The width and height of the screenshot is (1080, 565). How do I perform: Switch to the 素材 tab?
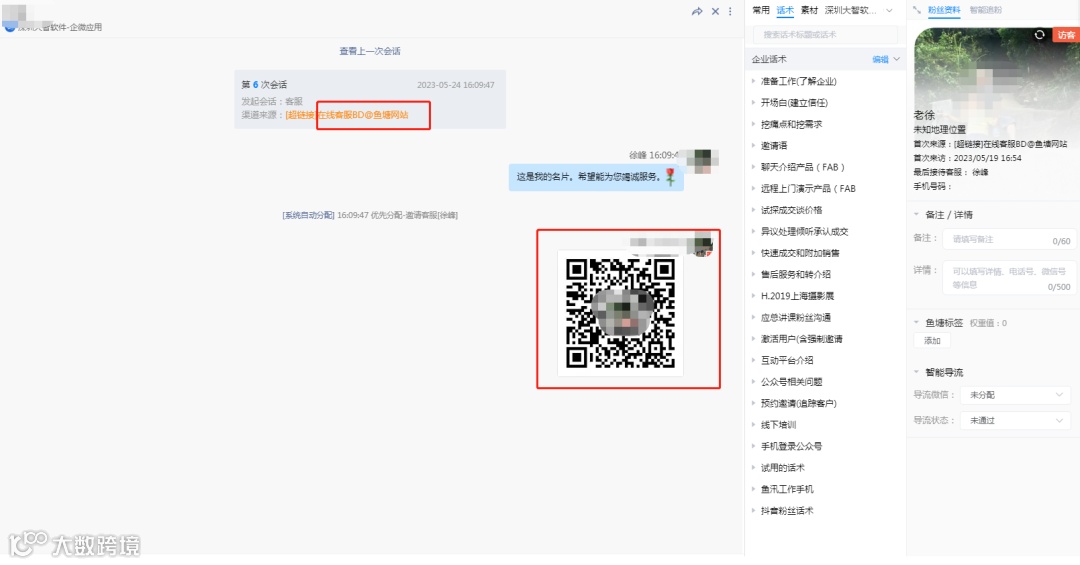(809, 10)
